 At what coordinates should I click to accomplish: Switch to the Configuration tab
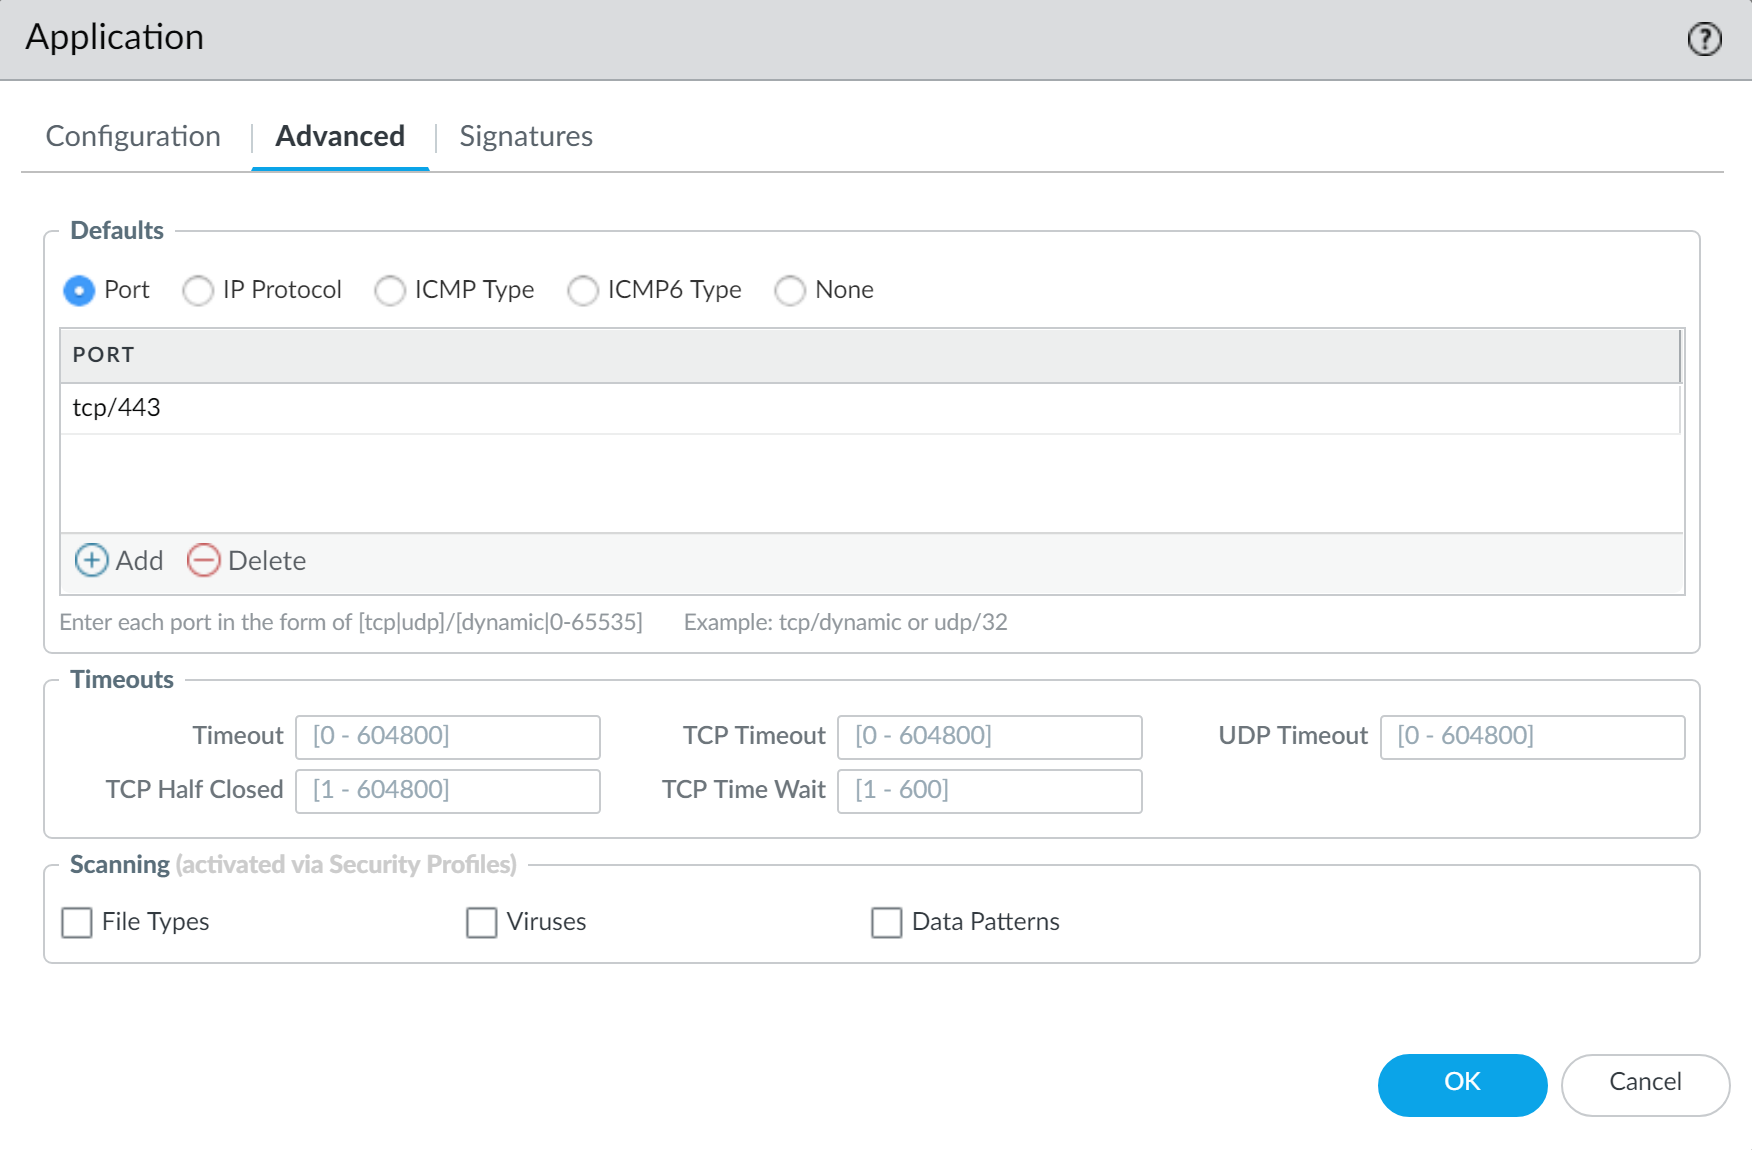click(133, 136)
